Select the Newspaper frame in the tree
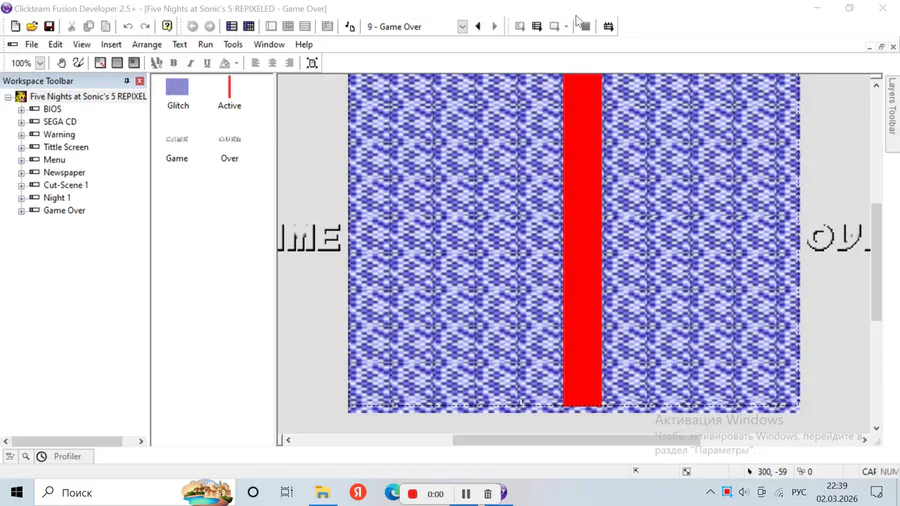 64,173
